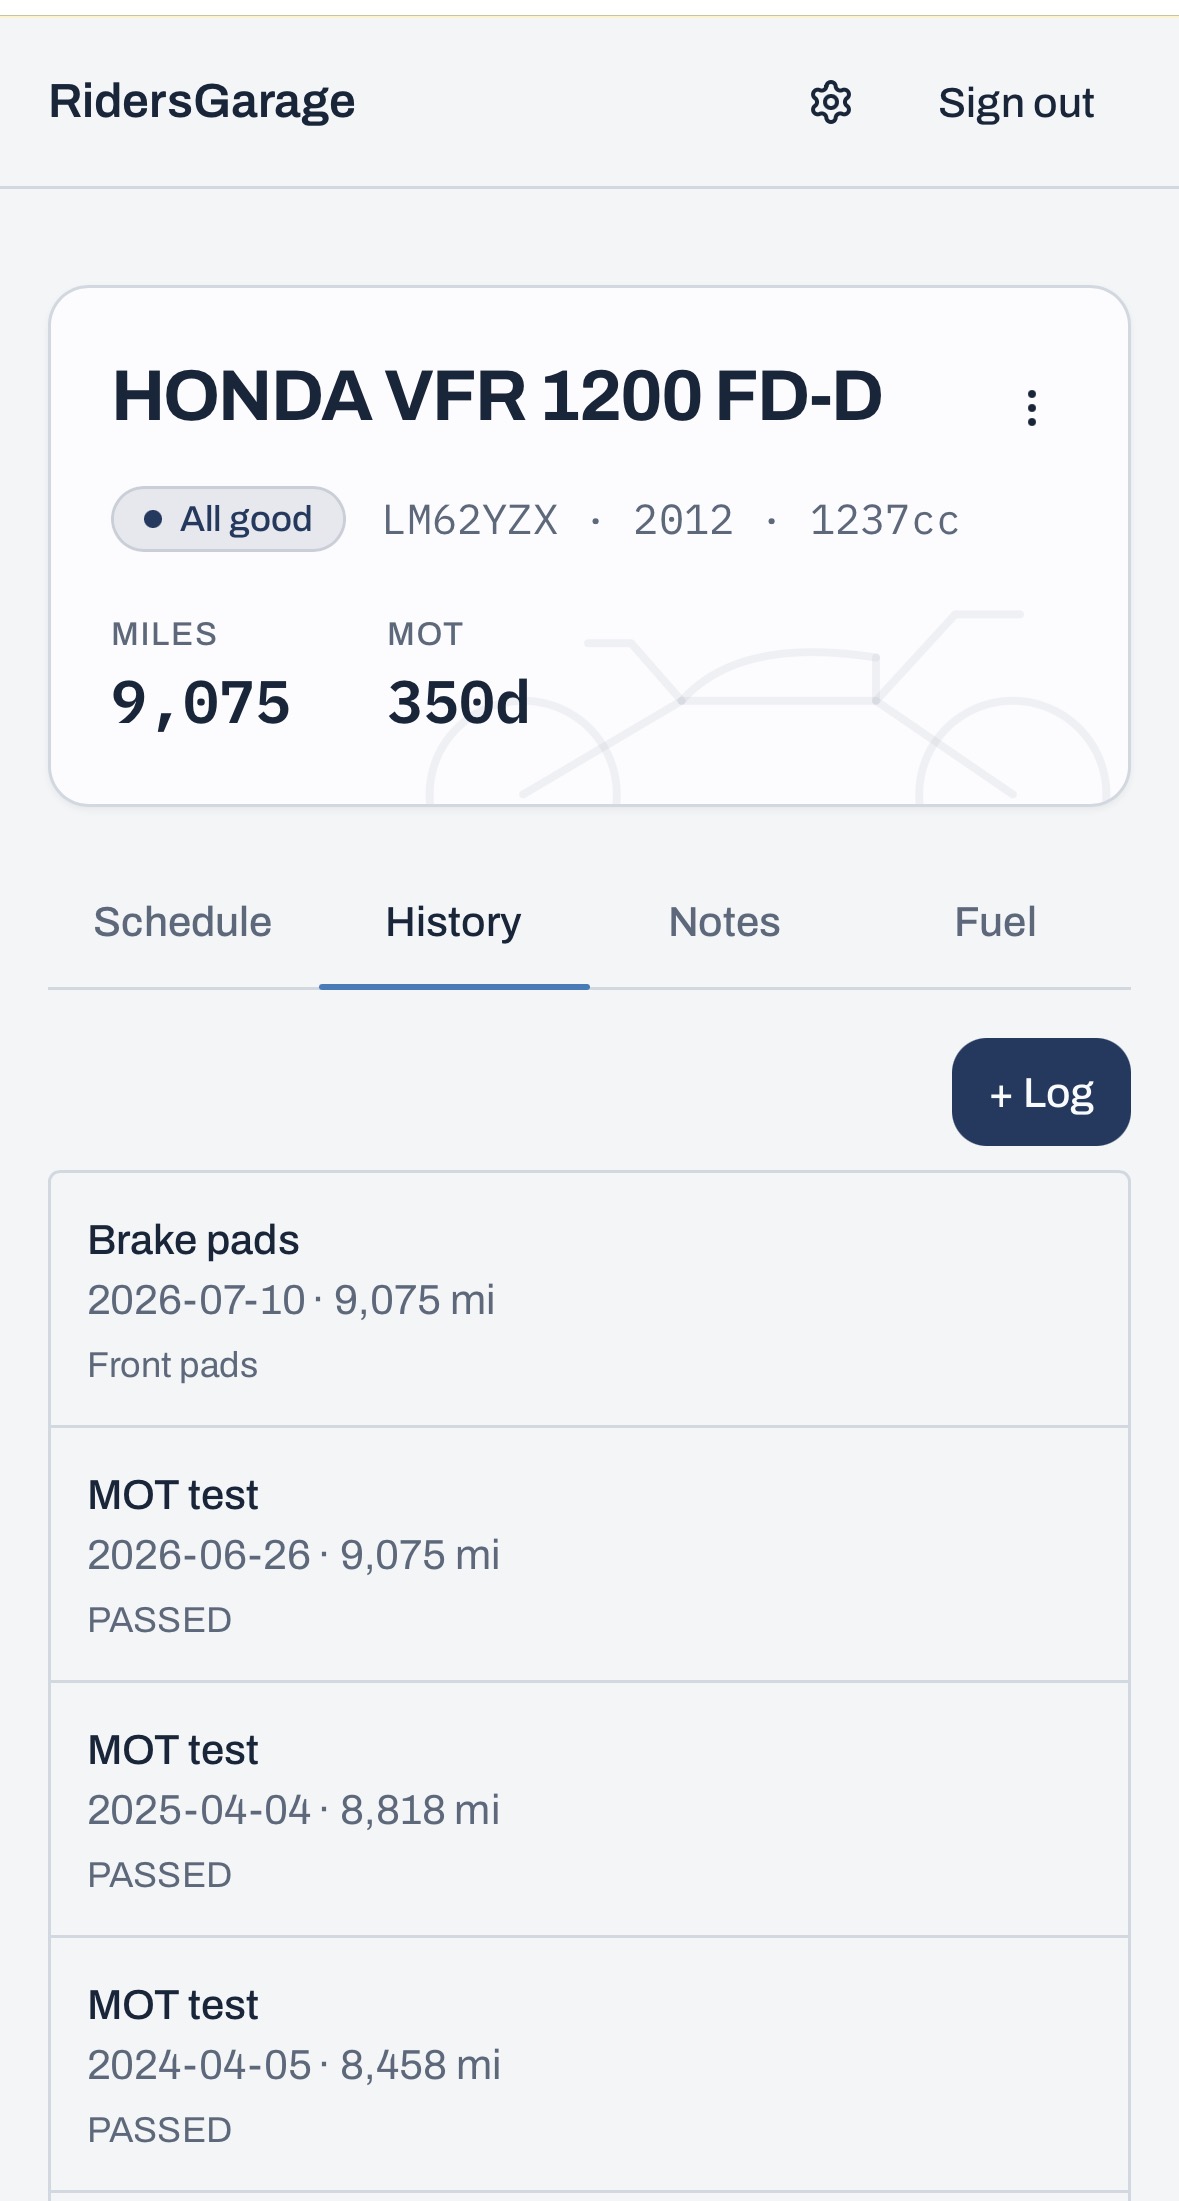Click the Front pads note text
Image resolution: width=1179 pixels, height=2201 pixels.
tap(173, 1365)
